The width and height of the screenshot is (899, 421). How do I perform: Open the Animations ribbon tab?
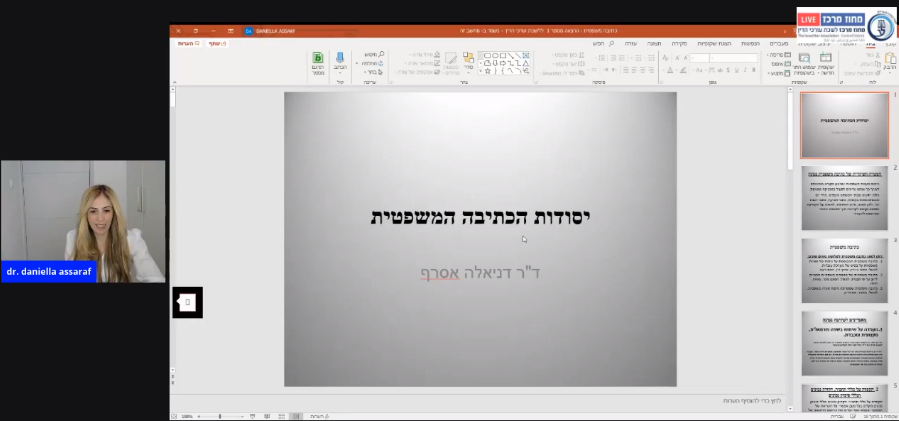(750, 44)
